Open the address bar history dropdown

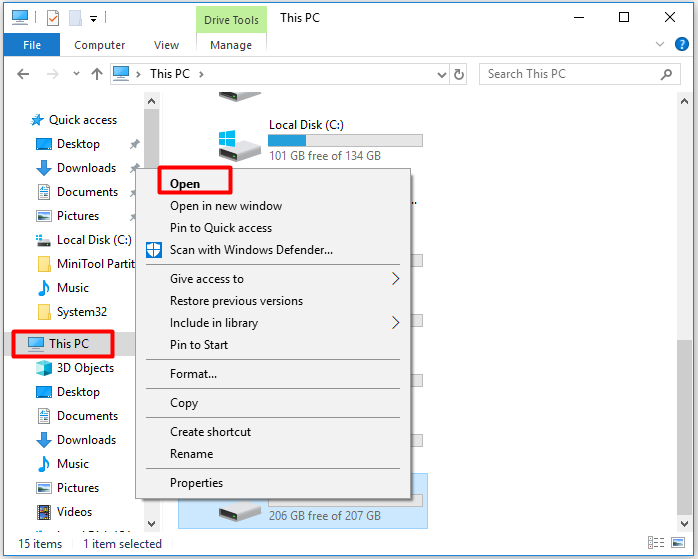pyautogui.click(x=442, y=74)
